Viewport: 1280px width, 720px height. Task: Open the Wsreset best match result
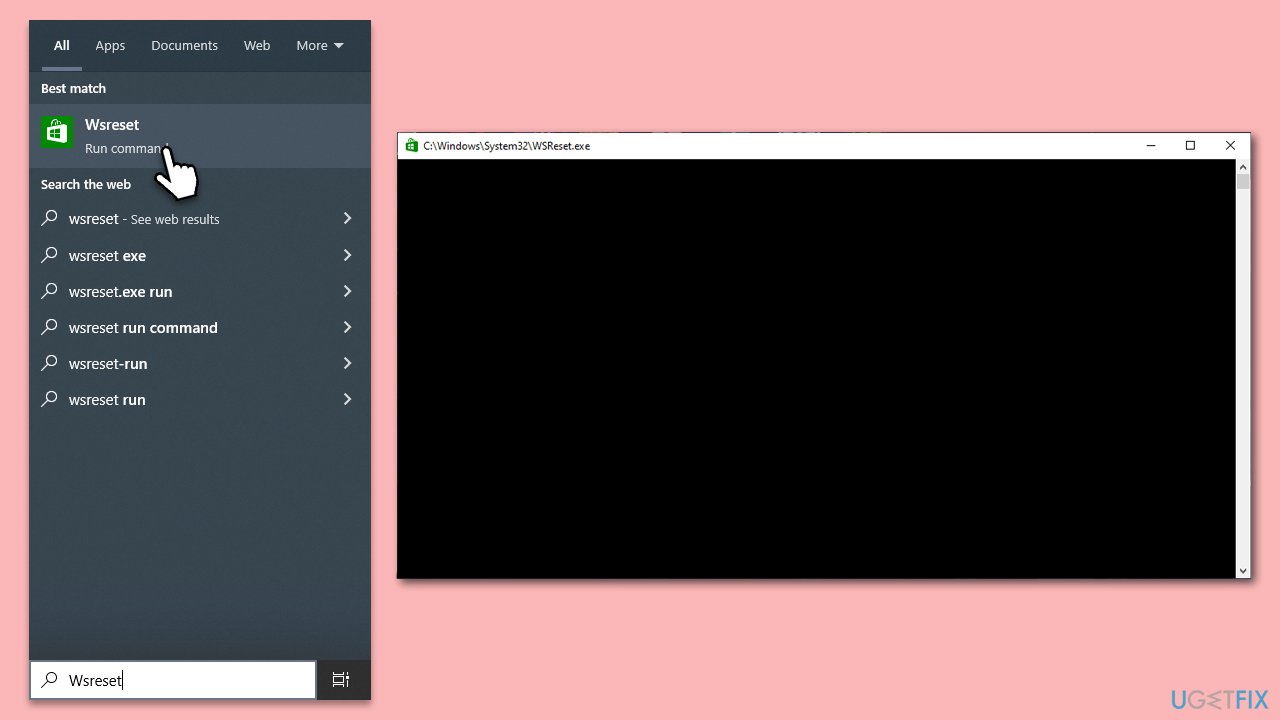pos(200,135)
